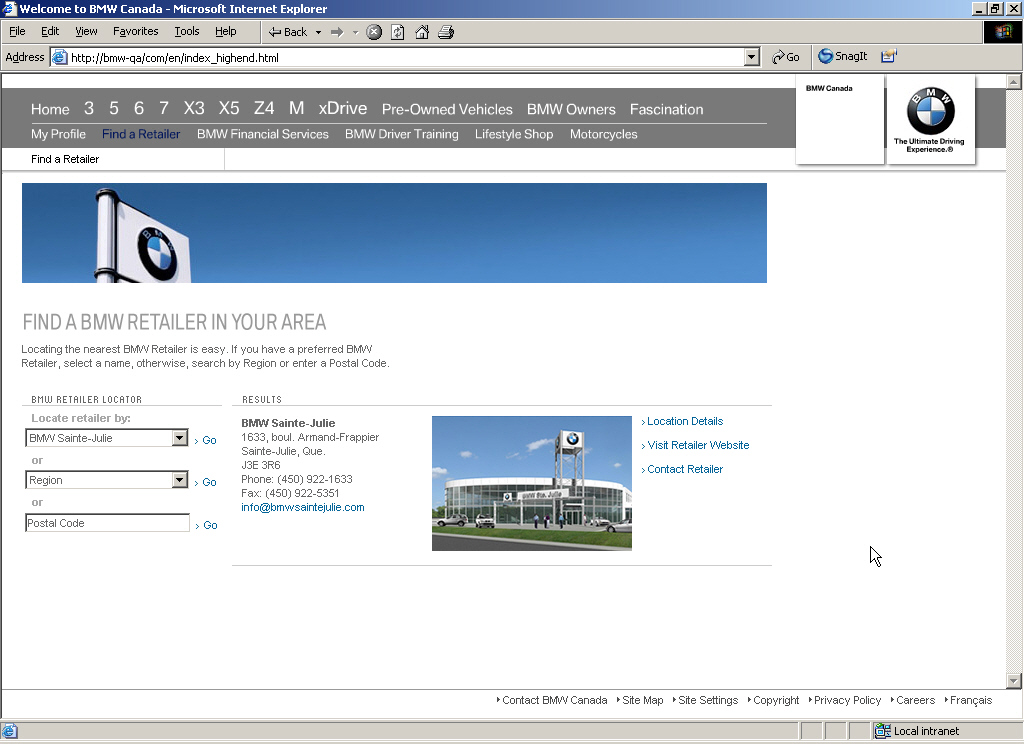1024x744 pixels.
Task: Click the scrollbar down arrow
Action: (1013, 681)
